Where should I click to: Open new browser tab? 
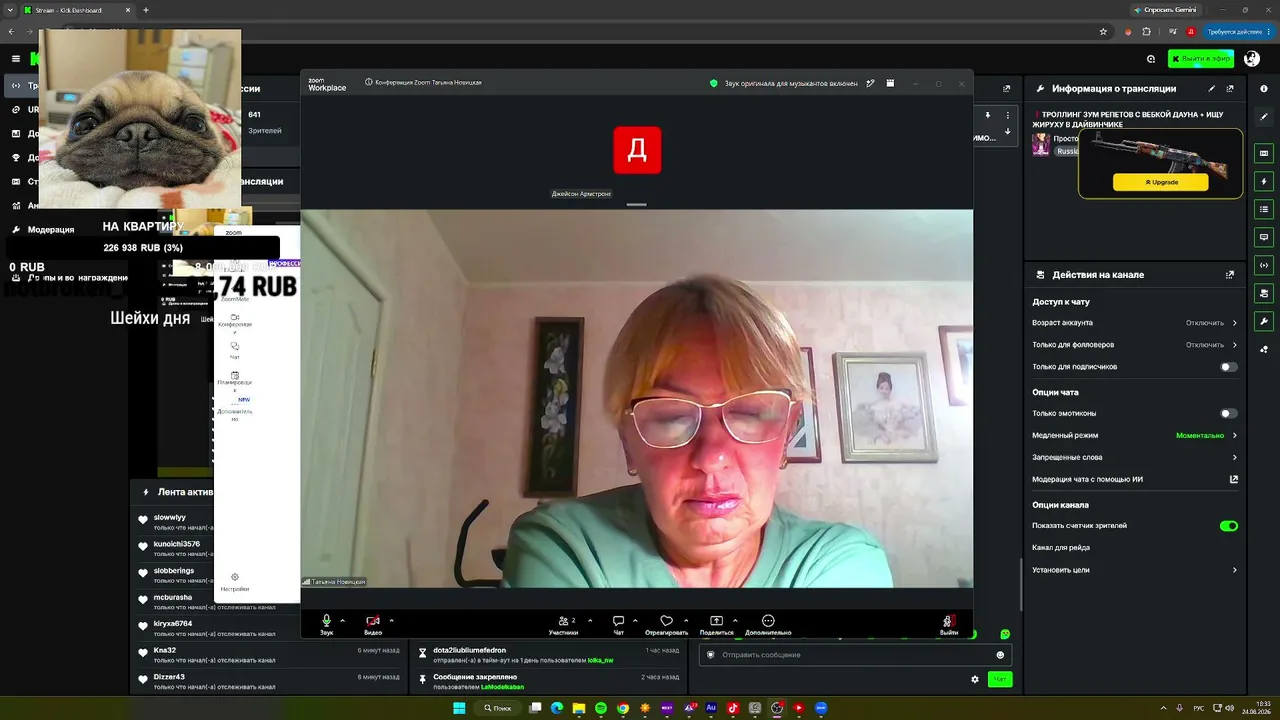tap(146, 10)
